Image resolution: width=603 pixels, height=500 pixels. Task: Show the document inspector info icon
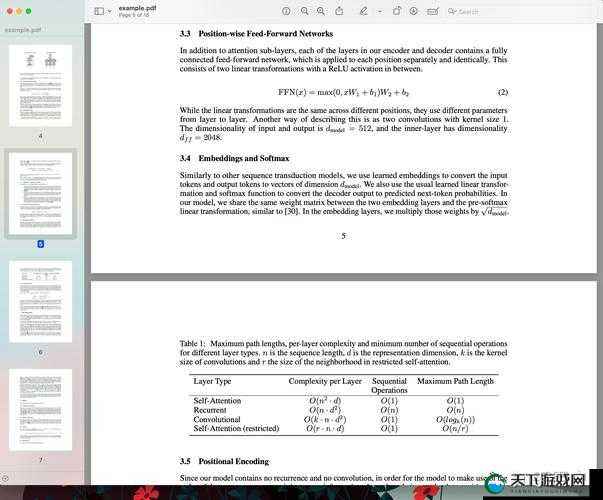(286, 11)
